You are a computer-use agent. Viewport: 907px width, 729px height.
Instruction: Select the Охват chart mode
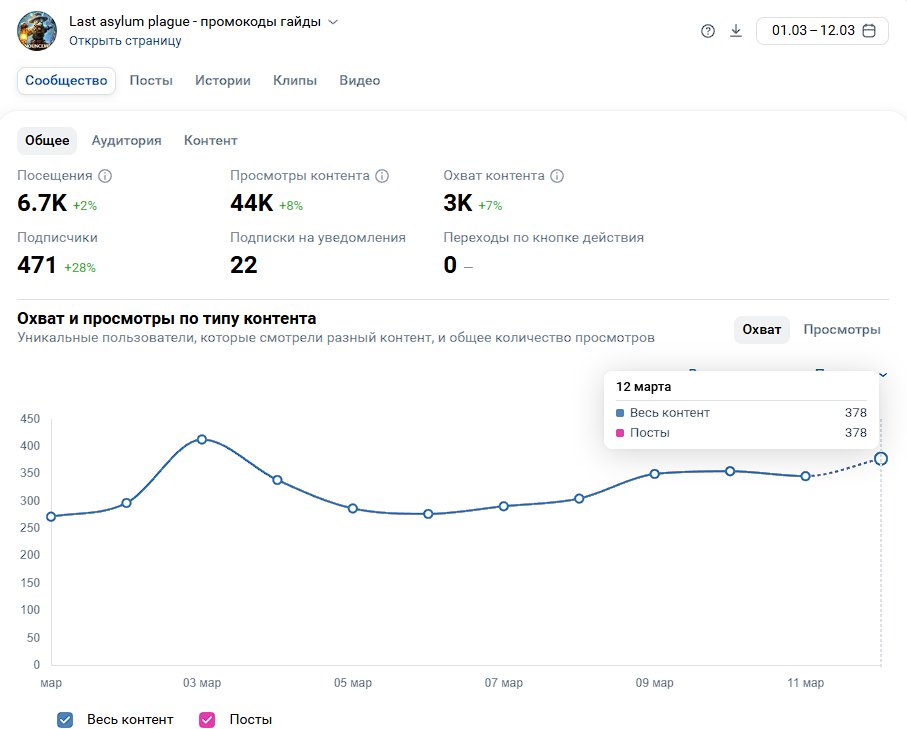tap(762, 330)
